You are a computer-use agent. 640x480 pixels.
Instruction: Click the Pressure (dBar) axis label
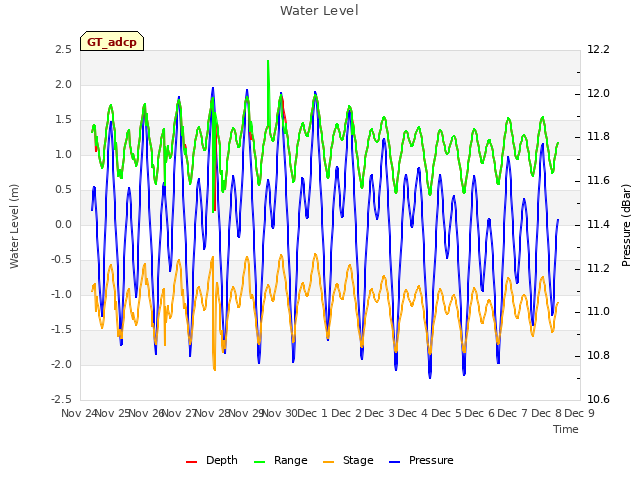click(627, 225)
